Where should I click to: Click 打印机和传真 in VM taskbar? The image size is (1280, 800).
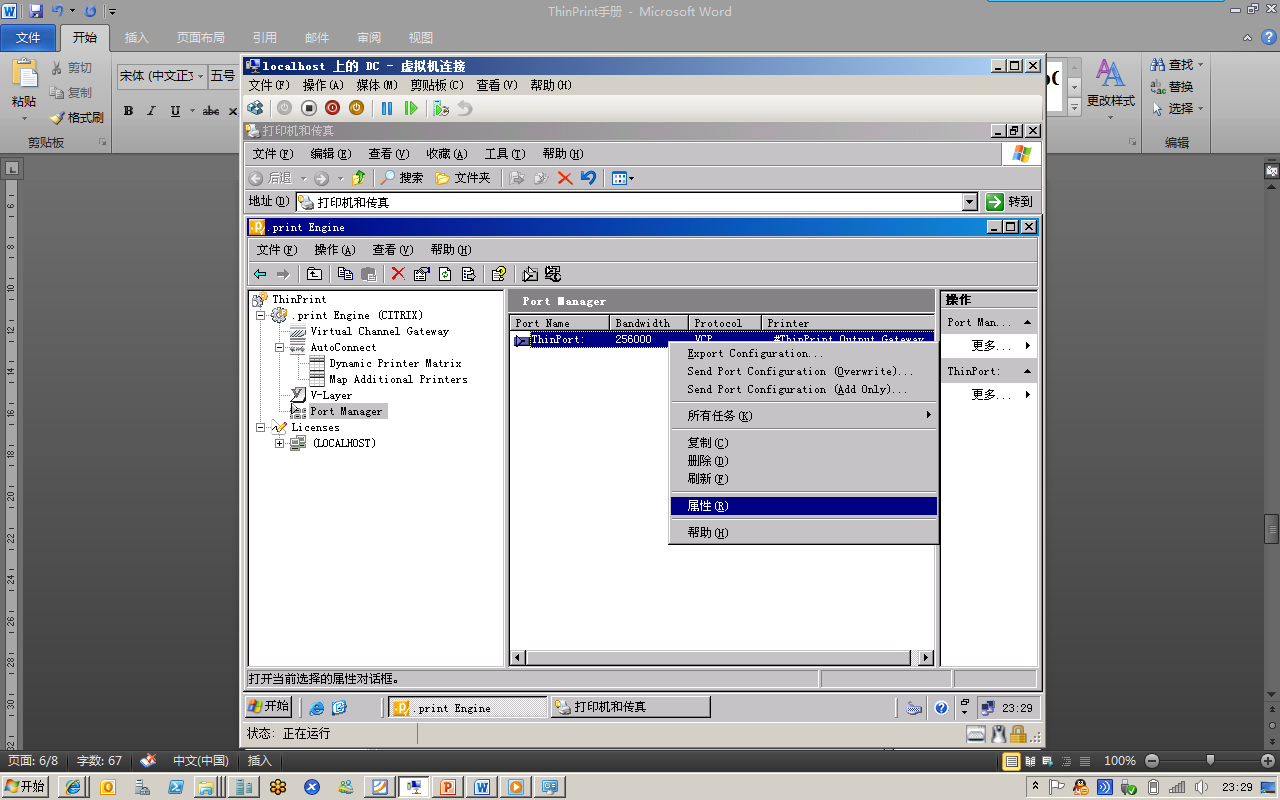click(630, 707)
